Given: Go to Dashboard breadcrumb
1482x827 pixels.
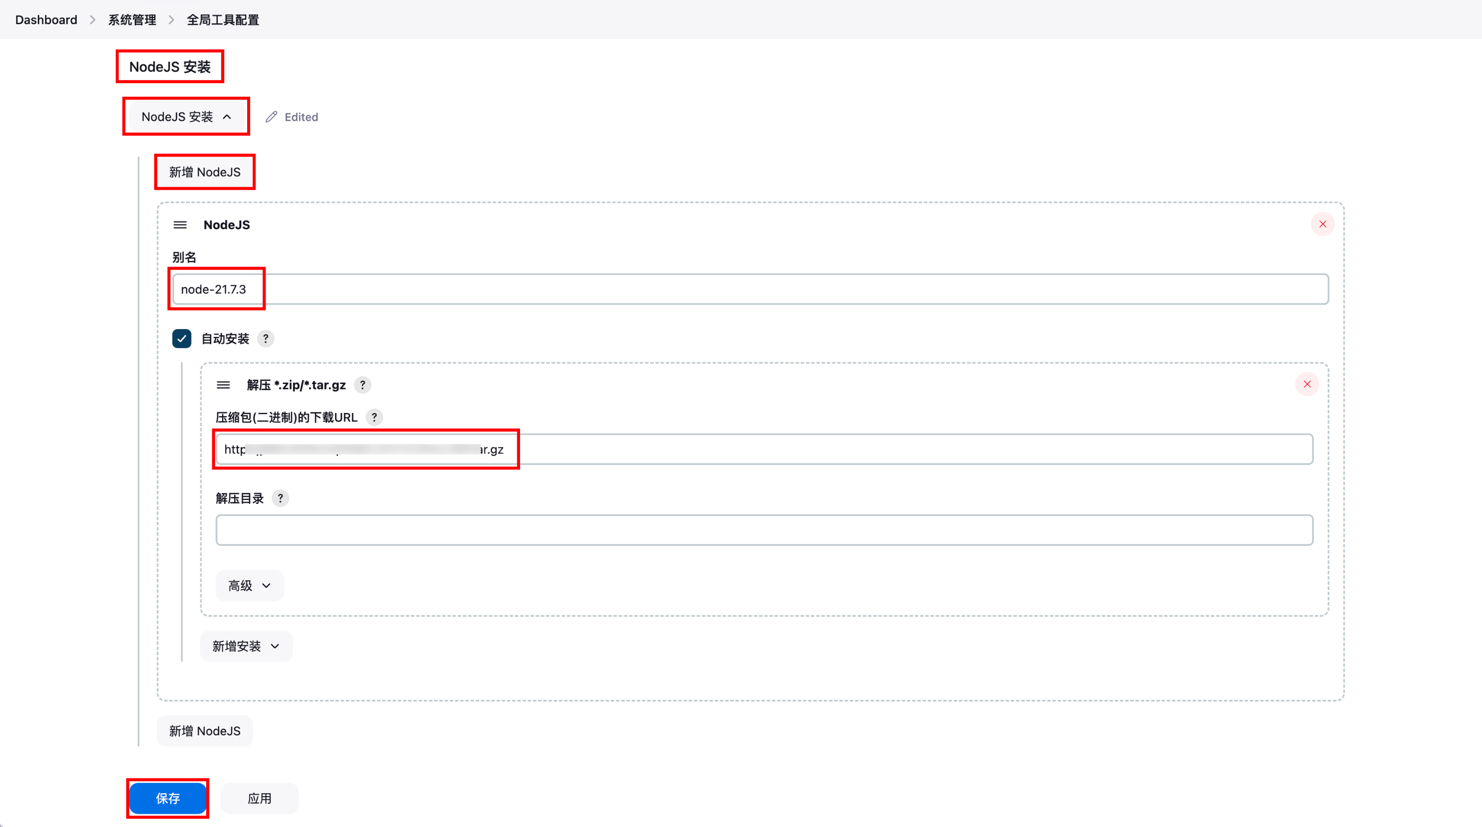Looking at the screenshot, I should [46, 20].
